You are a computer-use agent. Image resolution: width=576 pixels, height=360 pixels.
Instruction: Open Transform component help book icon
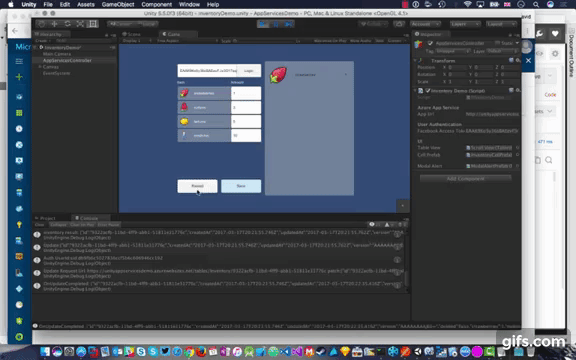(511, 60)
